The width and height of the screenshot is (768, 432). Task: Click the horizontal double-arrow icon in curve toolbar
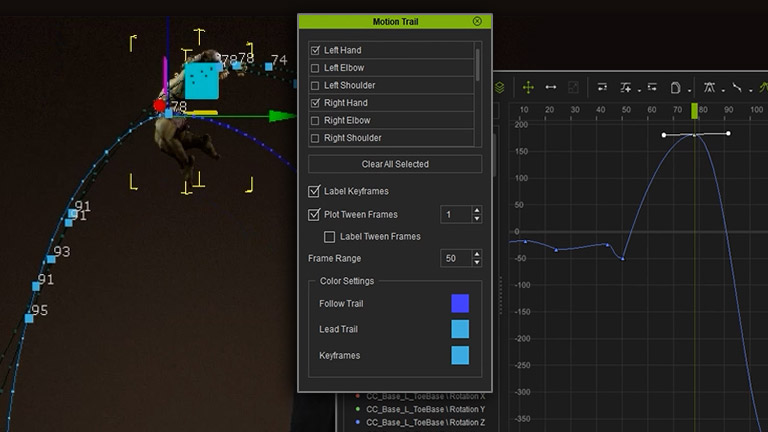(550, 88)
